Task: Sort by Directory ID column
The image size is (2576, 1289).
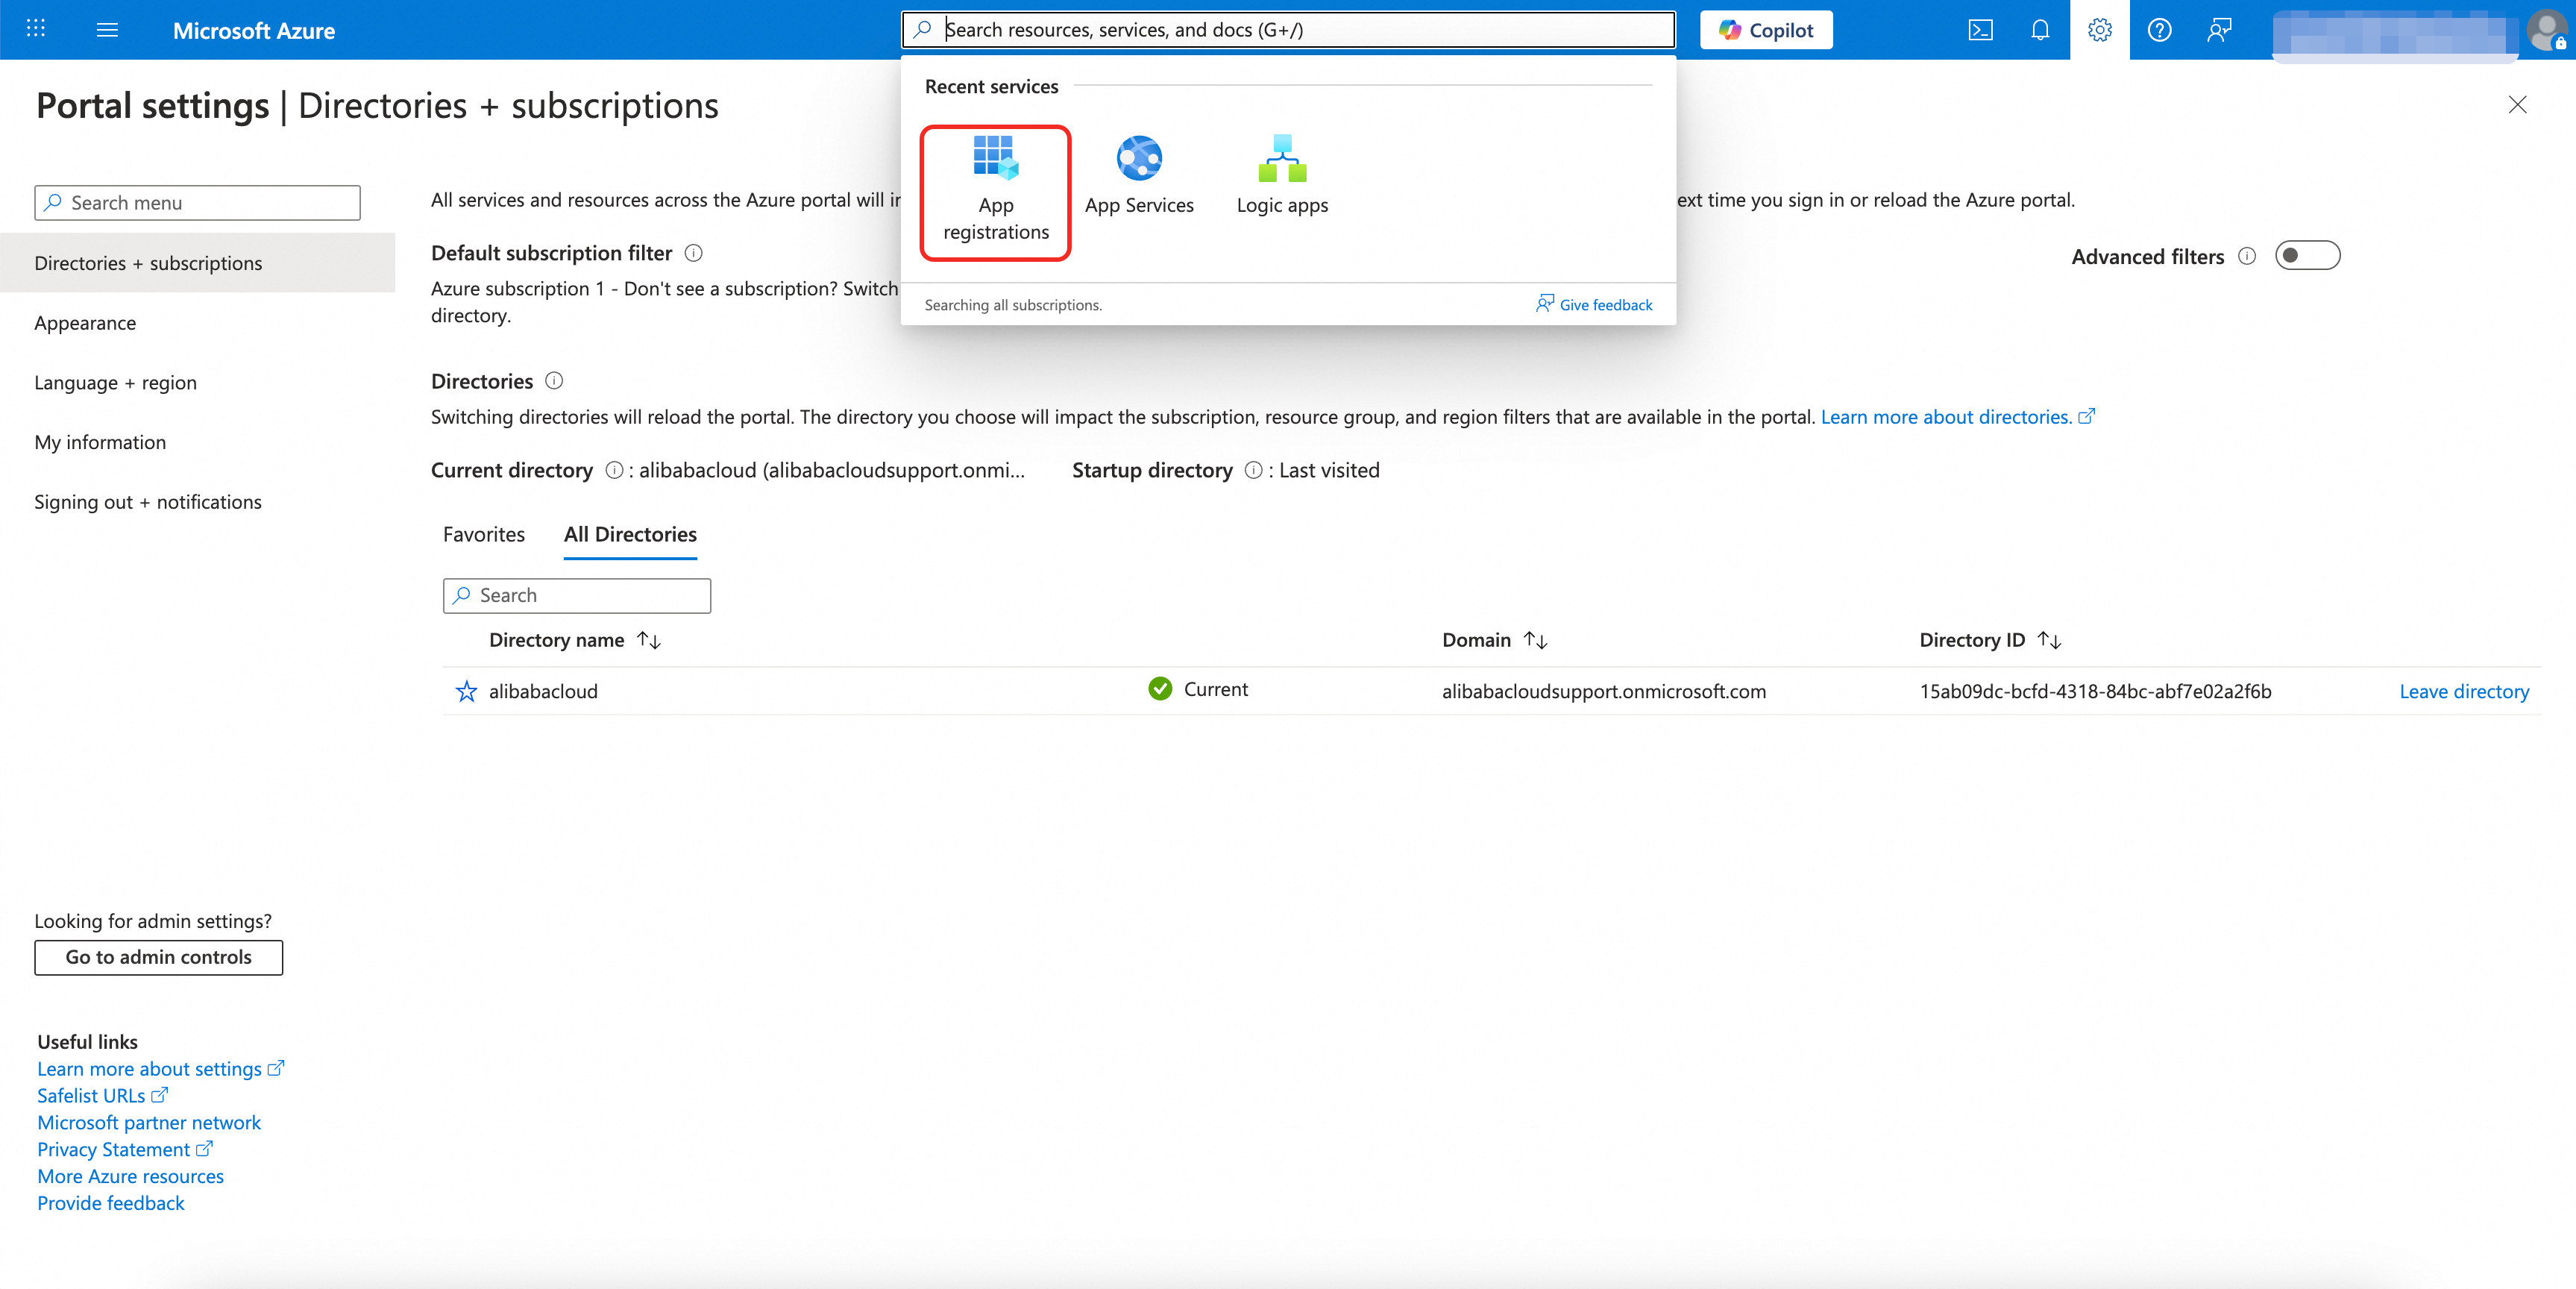Action: tap(2048, 640)
